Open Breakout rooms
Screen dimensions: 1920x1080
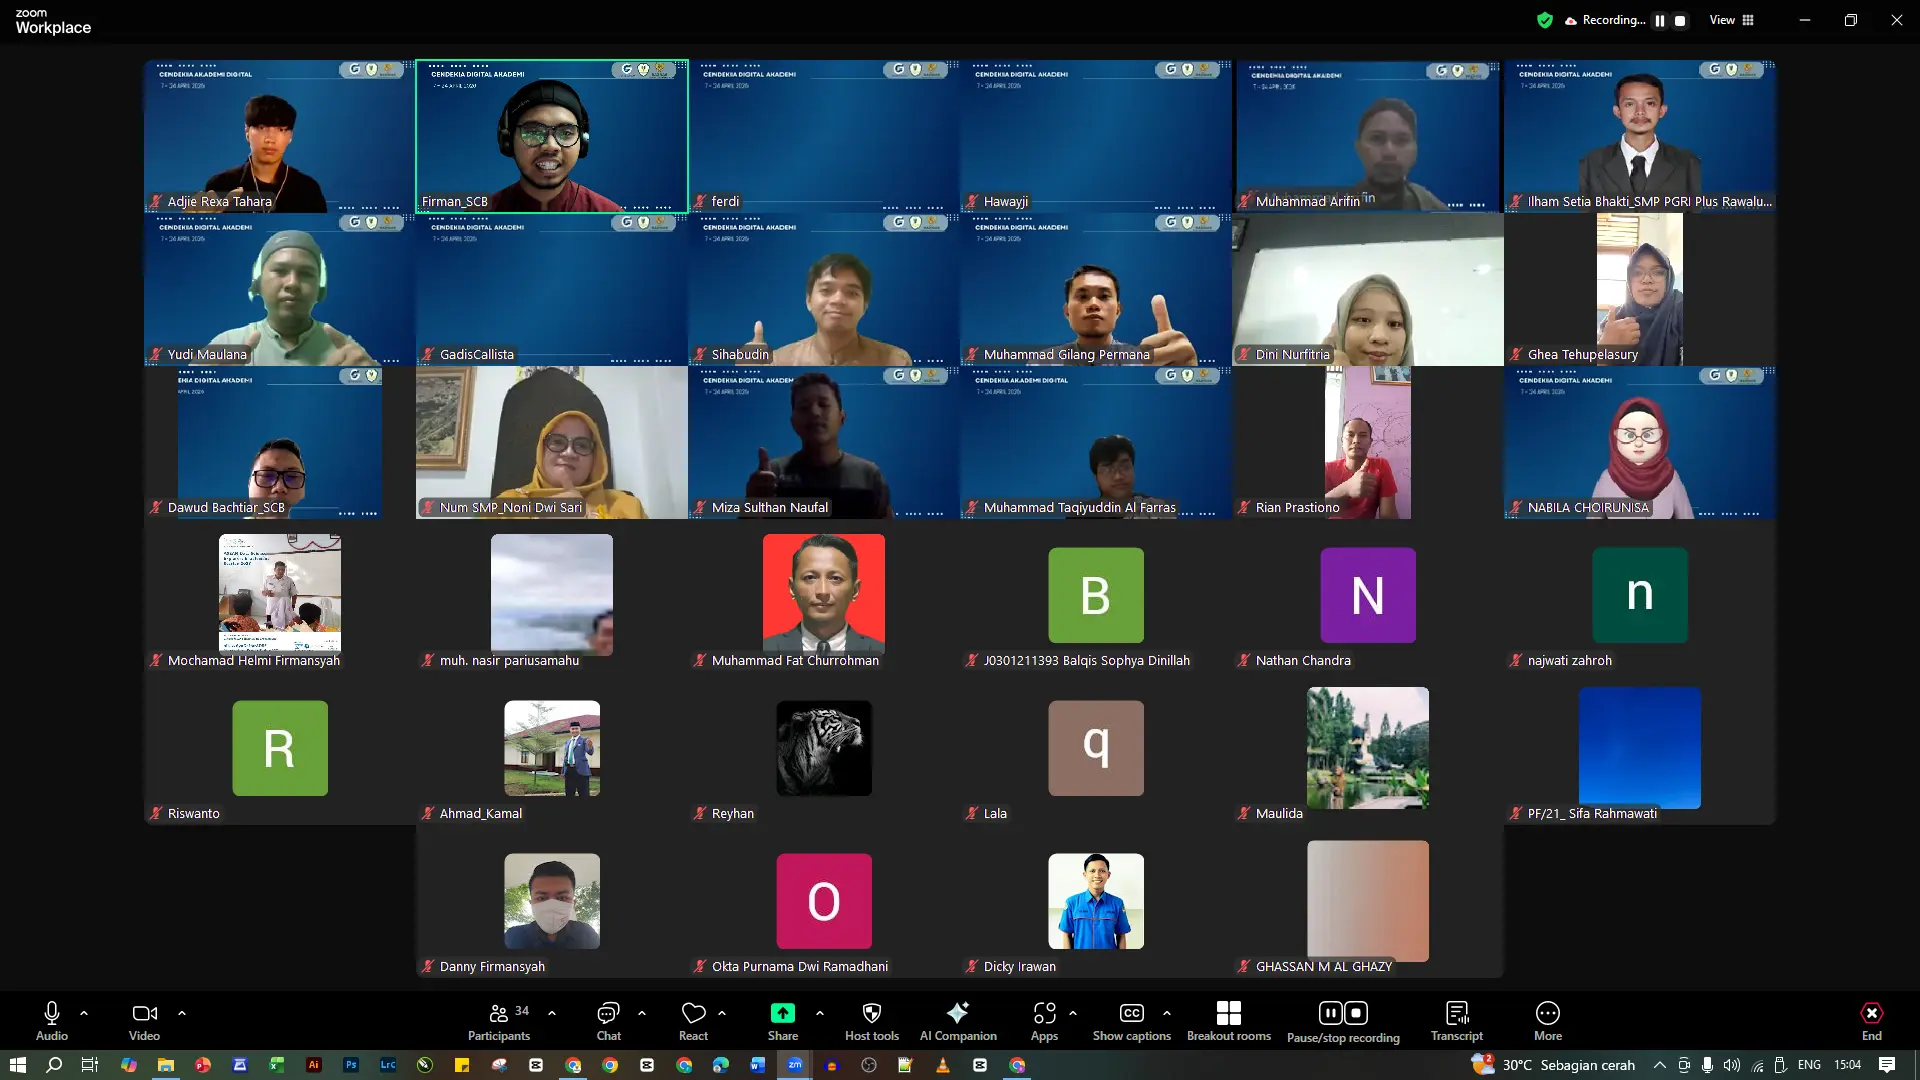(x=1228, y=1021)
